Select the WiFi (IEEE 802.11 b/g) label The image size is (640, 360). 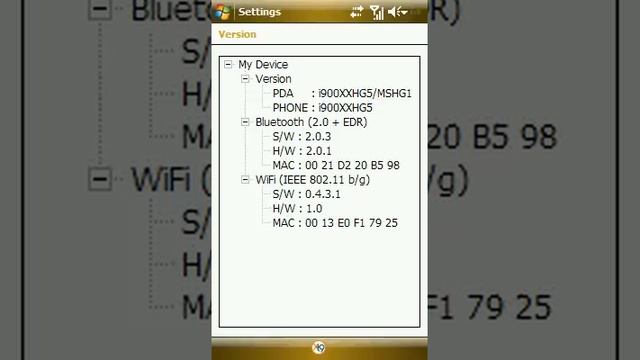[313, 180]
